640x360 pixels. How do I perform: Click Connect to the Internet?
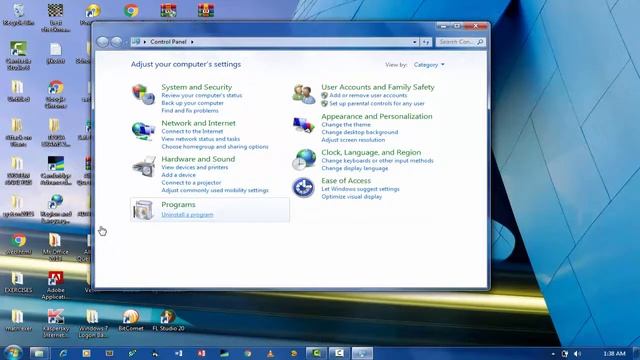[x=192, y=131]
